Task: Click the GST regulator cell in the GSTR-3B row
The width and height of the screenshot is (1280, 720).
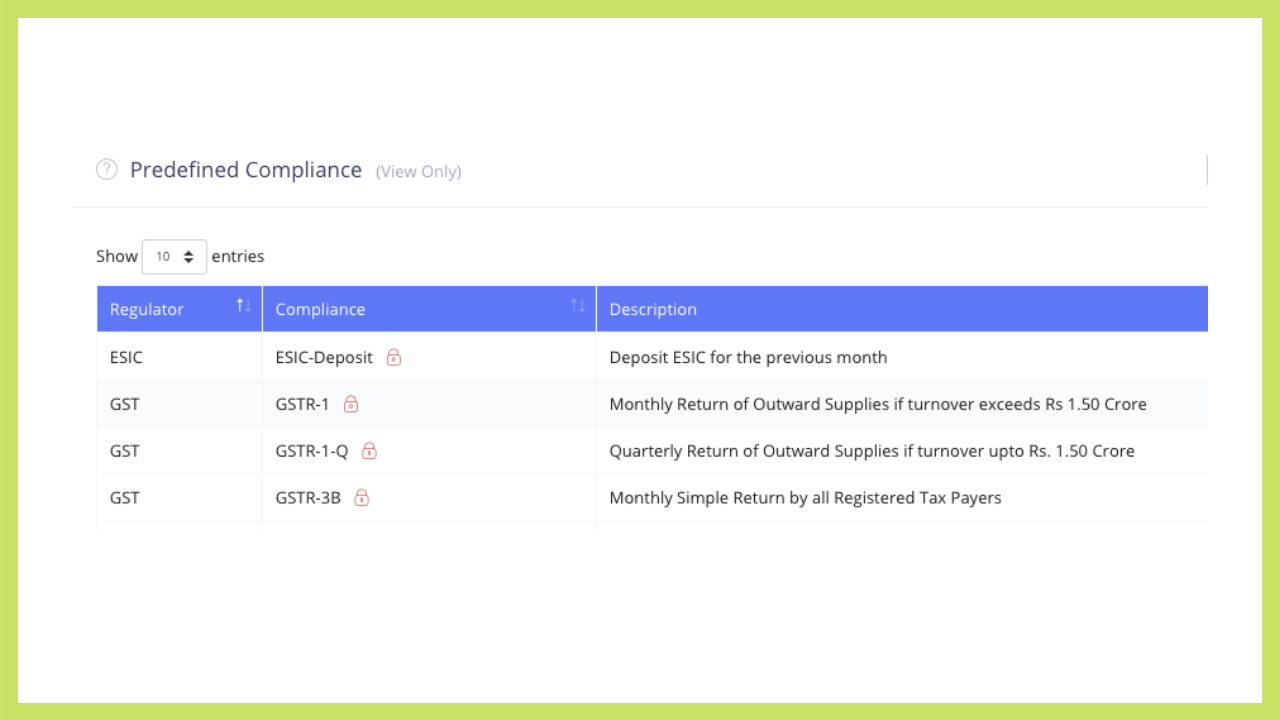Action: click(125, 497)
